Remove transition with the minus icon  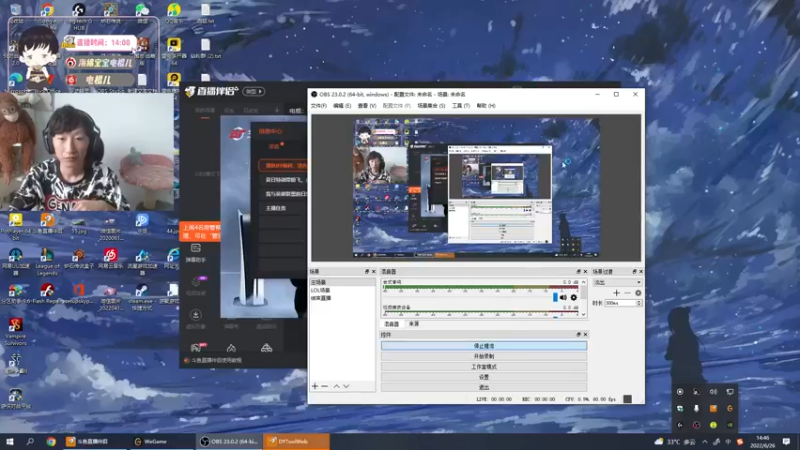click(627, 293)
